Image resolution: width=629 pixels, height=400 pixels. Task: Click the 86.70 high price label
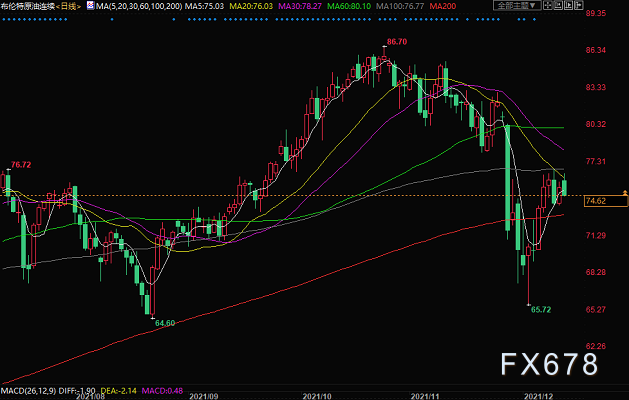tap(397, 42)
